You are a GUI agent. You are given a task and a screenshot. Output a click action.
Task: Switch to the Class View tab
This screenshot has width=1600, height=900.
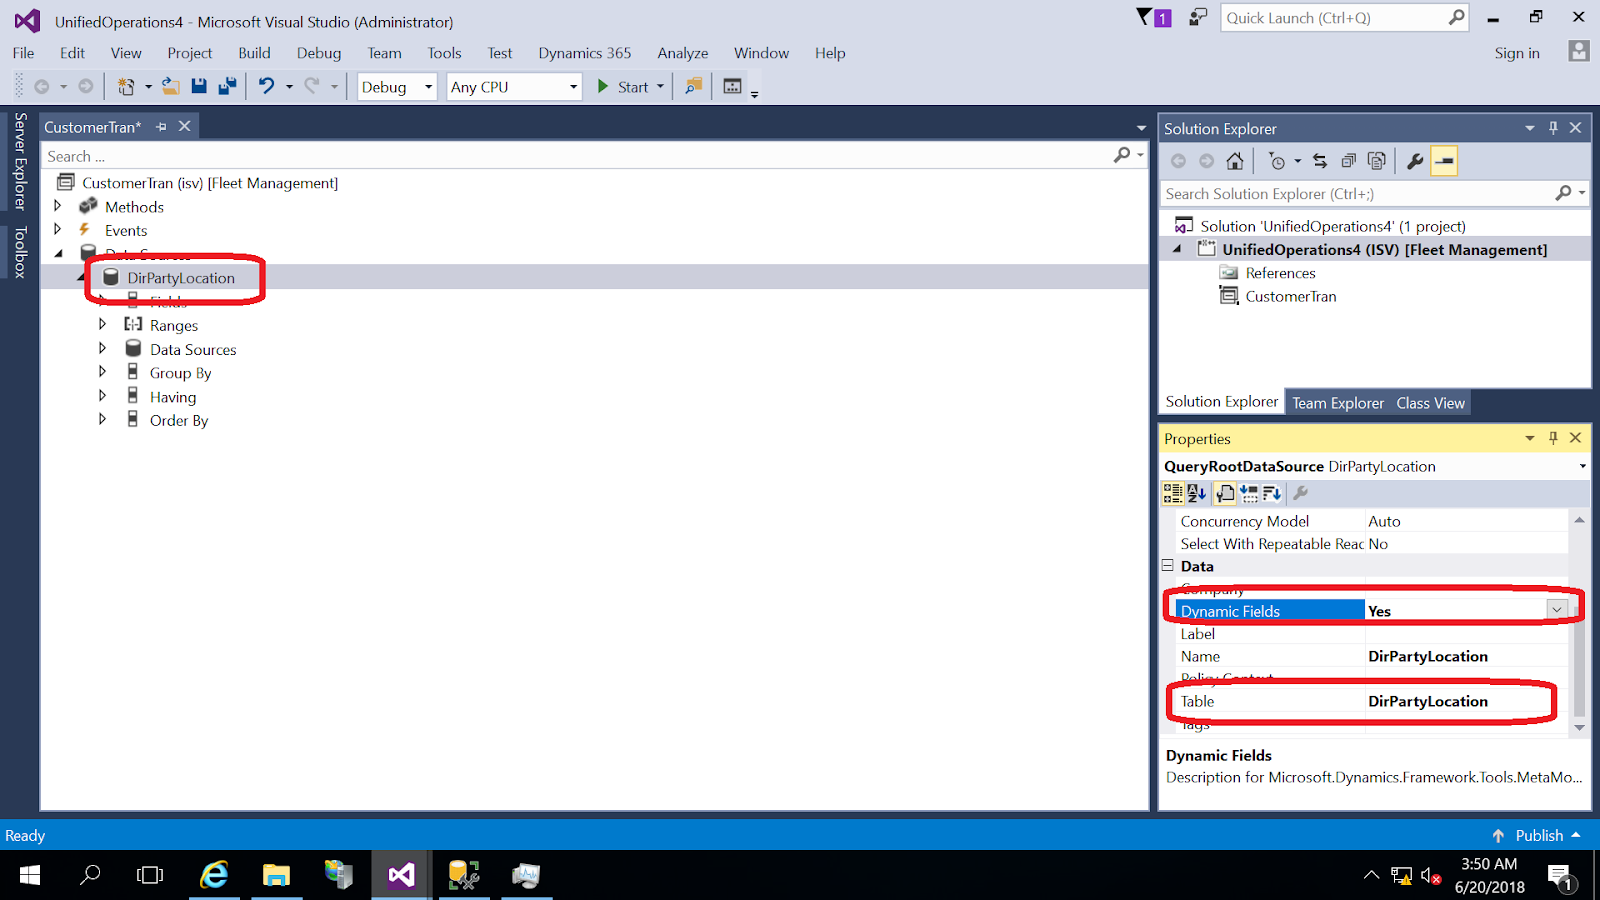tap(1430, 403)
